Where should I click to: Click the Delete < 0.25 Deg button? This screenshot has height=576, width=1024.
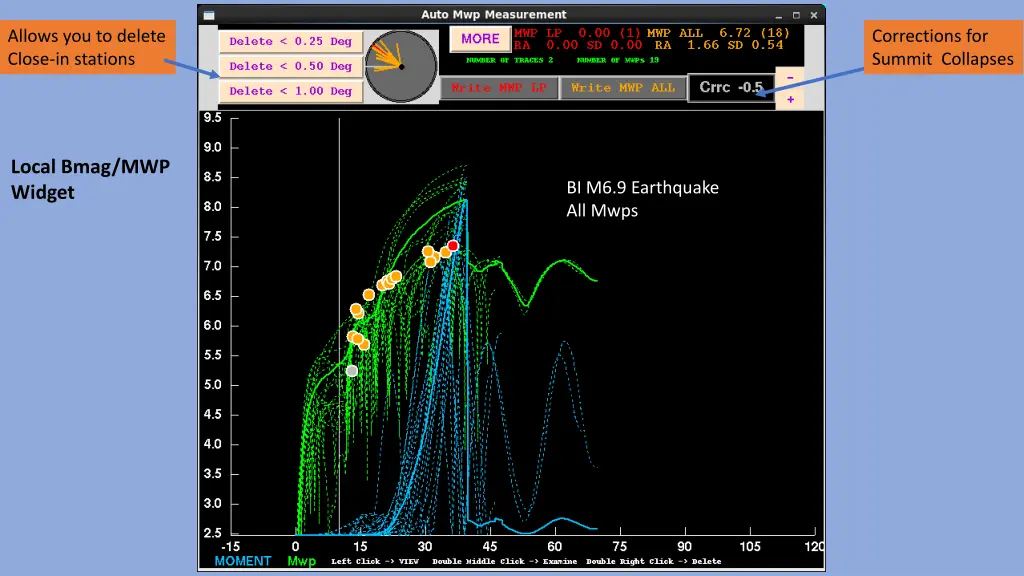point(290,42)
